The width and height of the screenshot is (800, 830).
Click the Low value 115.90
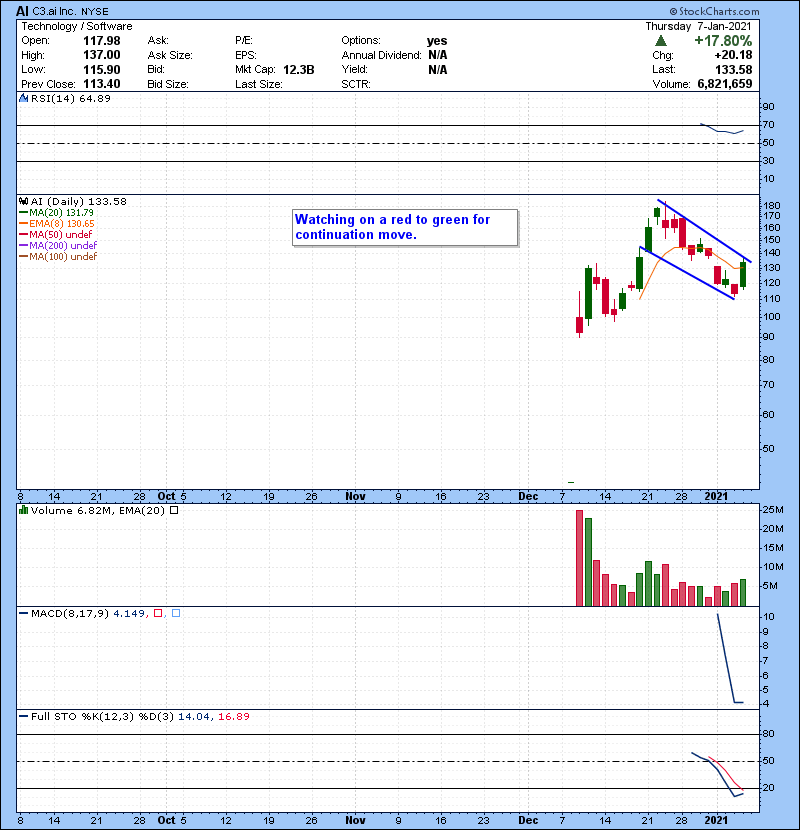tap(102, 69)
